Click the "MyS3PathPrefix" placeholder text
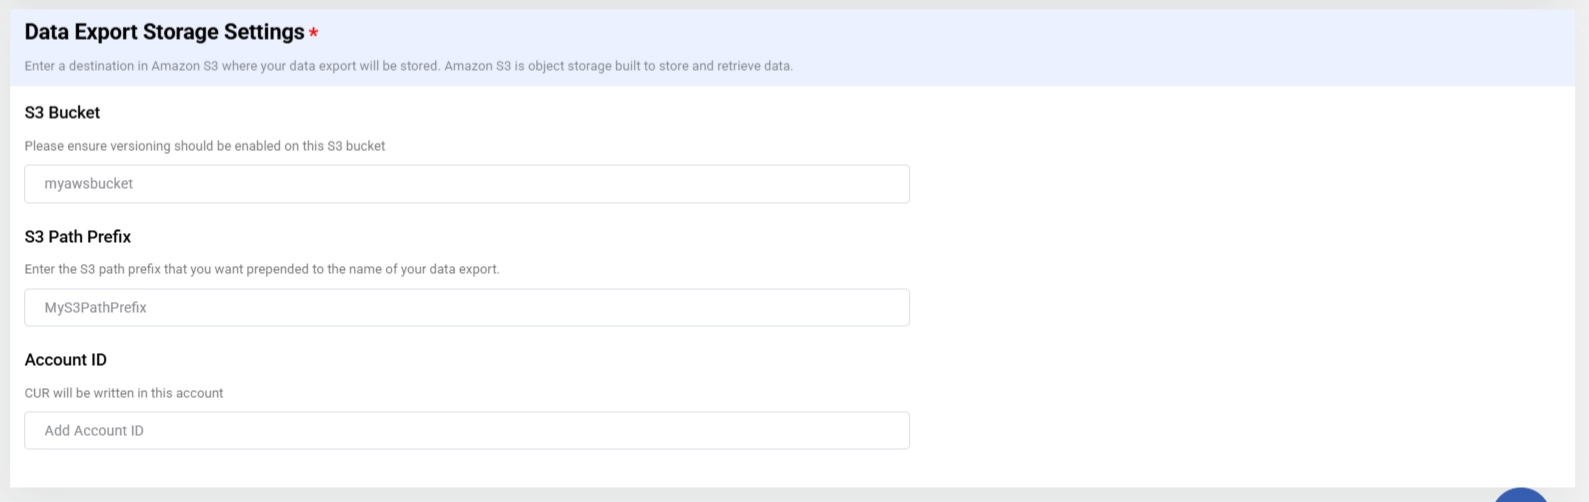Image resolution: width=1589 pixels, height=502 pixels. pyautogui.click(x=95, y=308)
